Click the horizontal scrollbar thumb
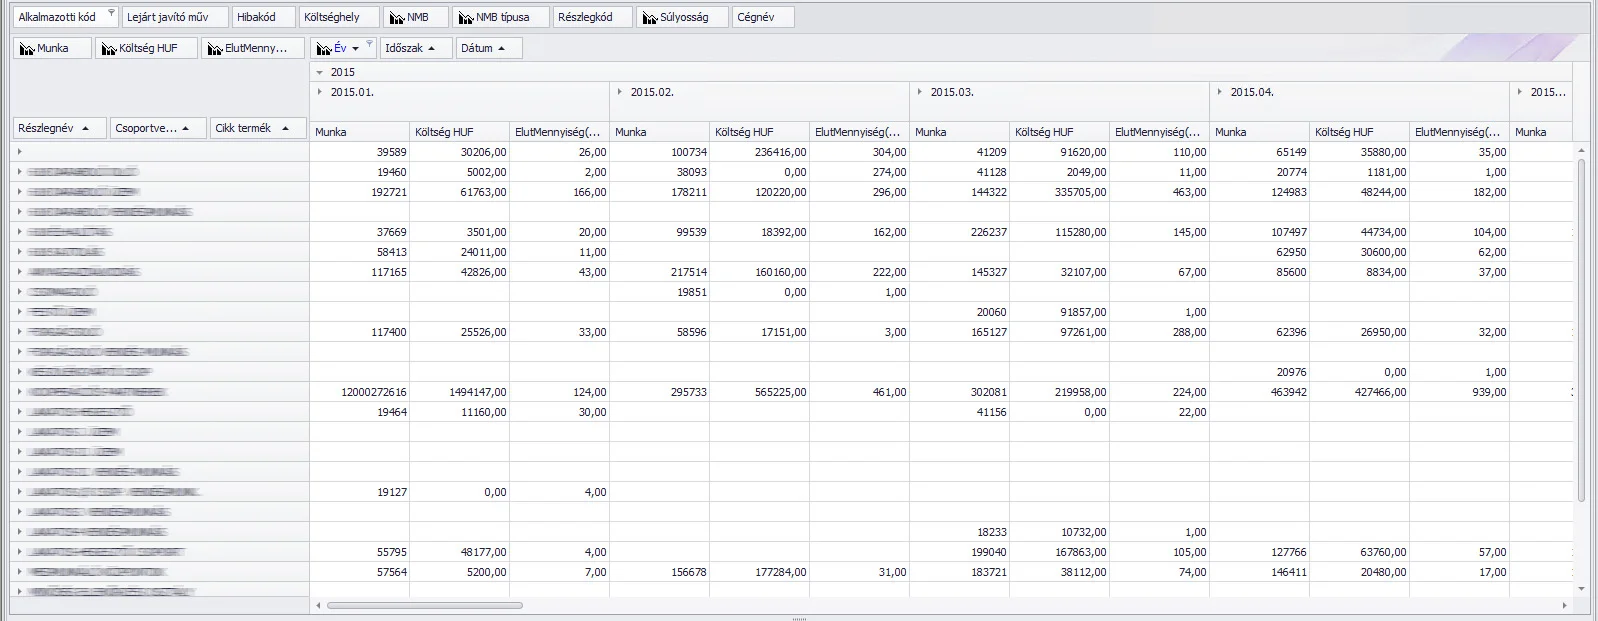This screenshot has height=621, width=1598. pos(424,605)
